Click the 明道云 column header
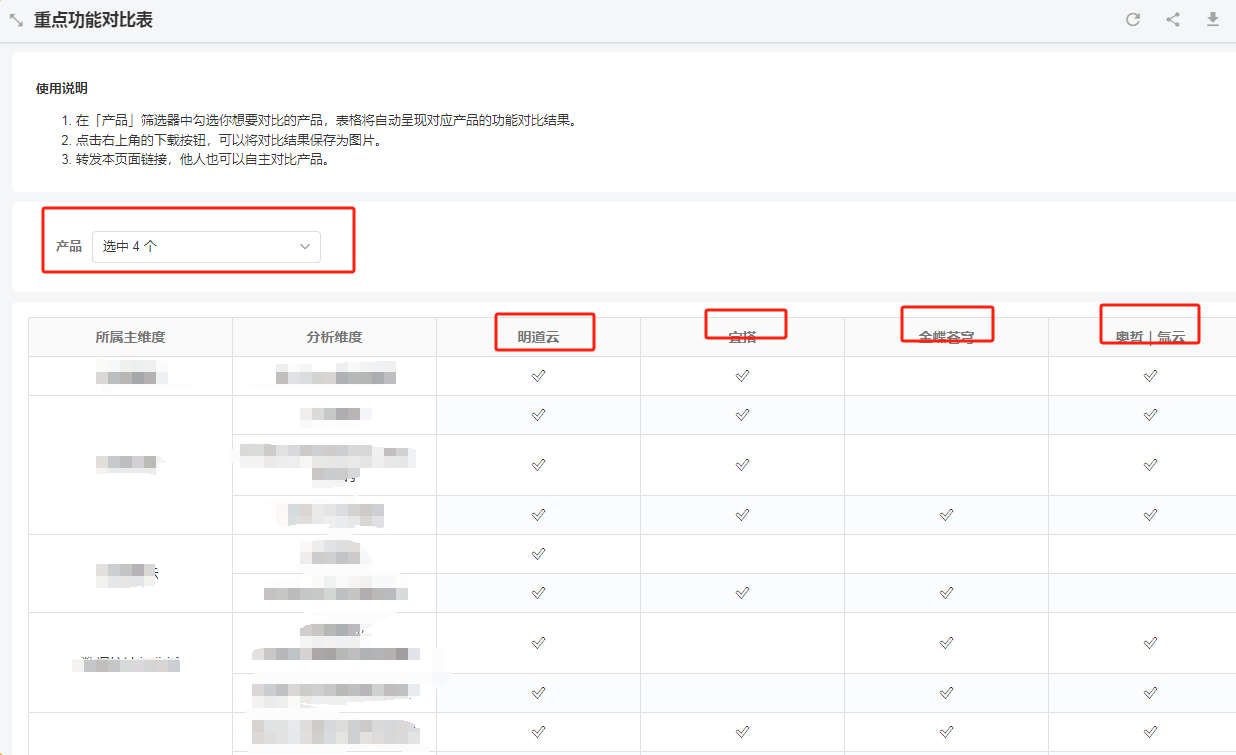This screenshot has width=1236, height=755. pyautogui.click(x=538, y=337)
